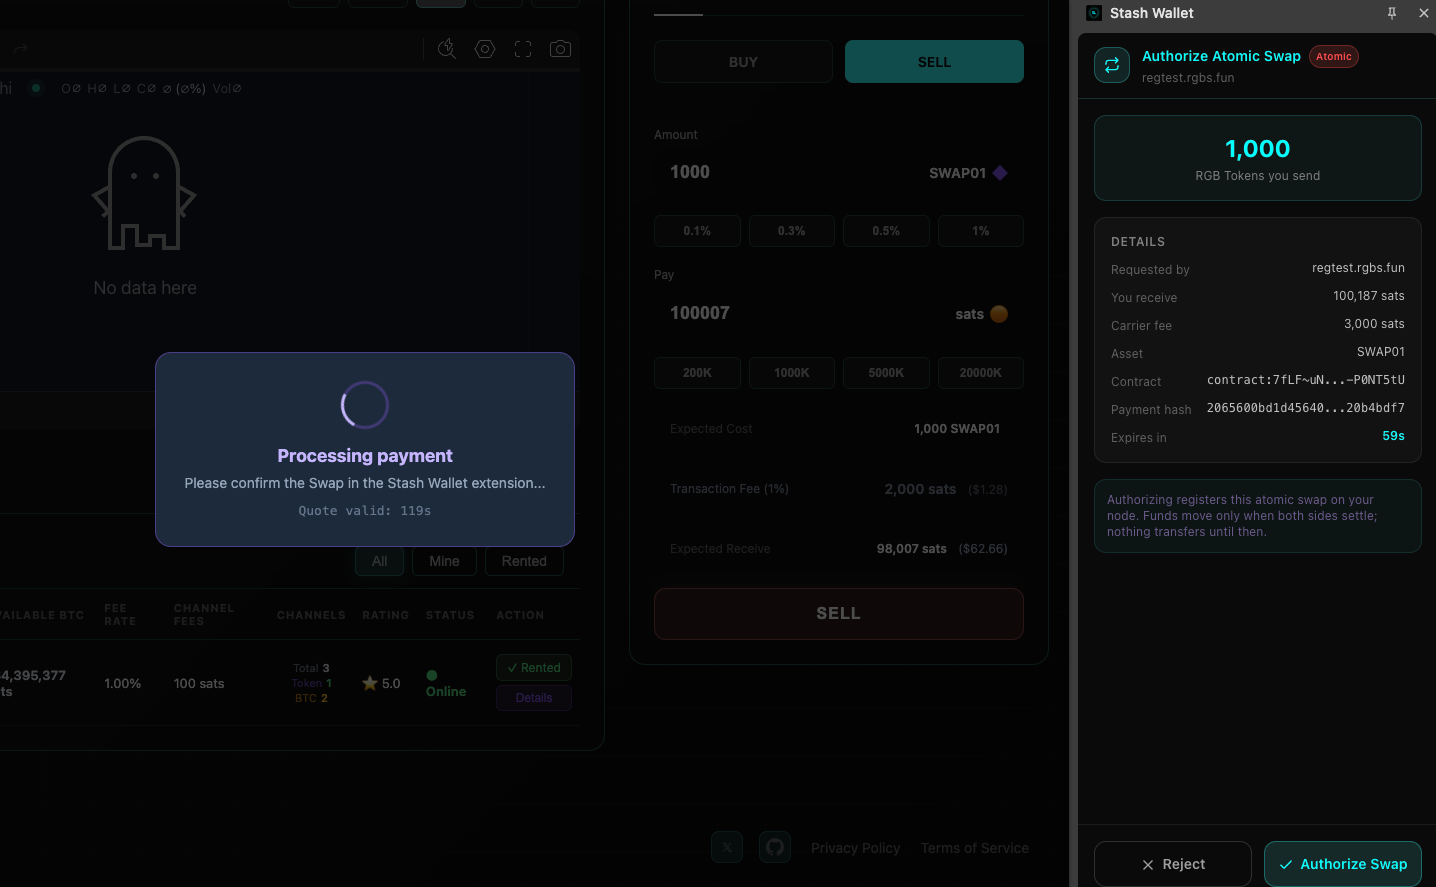This screenshot has width=1436, height=887.
Task: Click the red Atomic badge
Action: [x=1334, y=57]
